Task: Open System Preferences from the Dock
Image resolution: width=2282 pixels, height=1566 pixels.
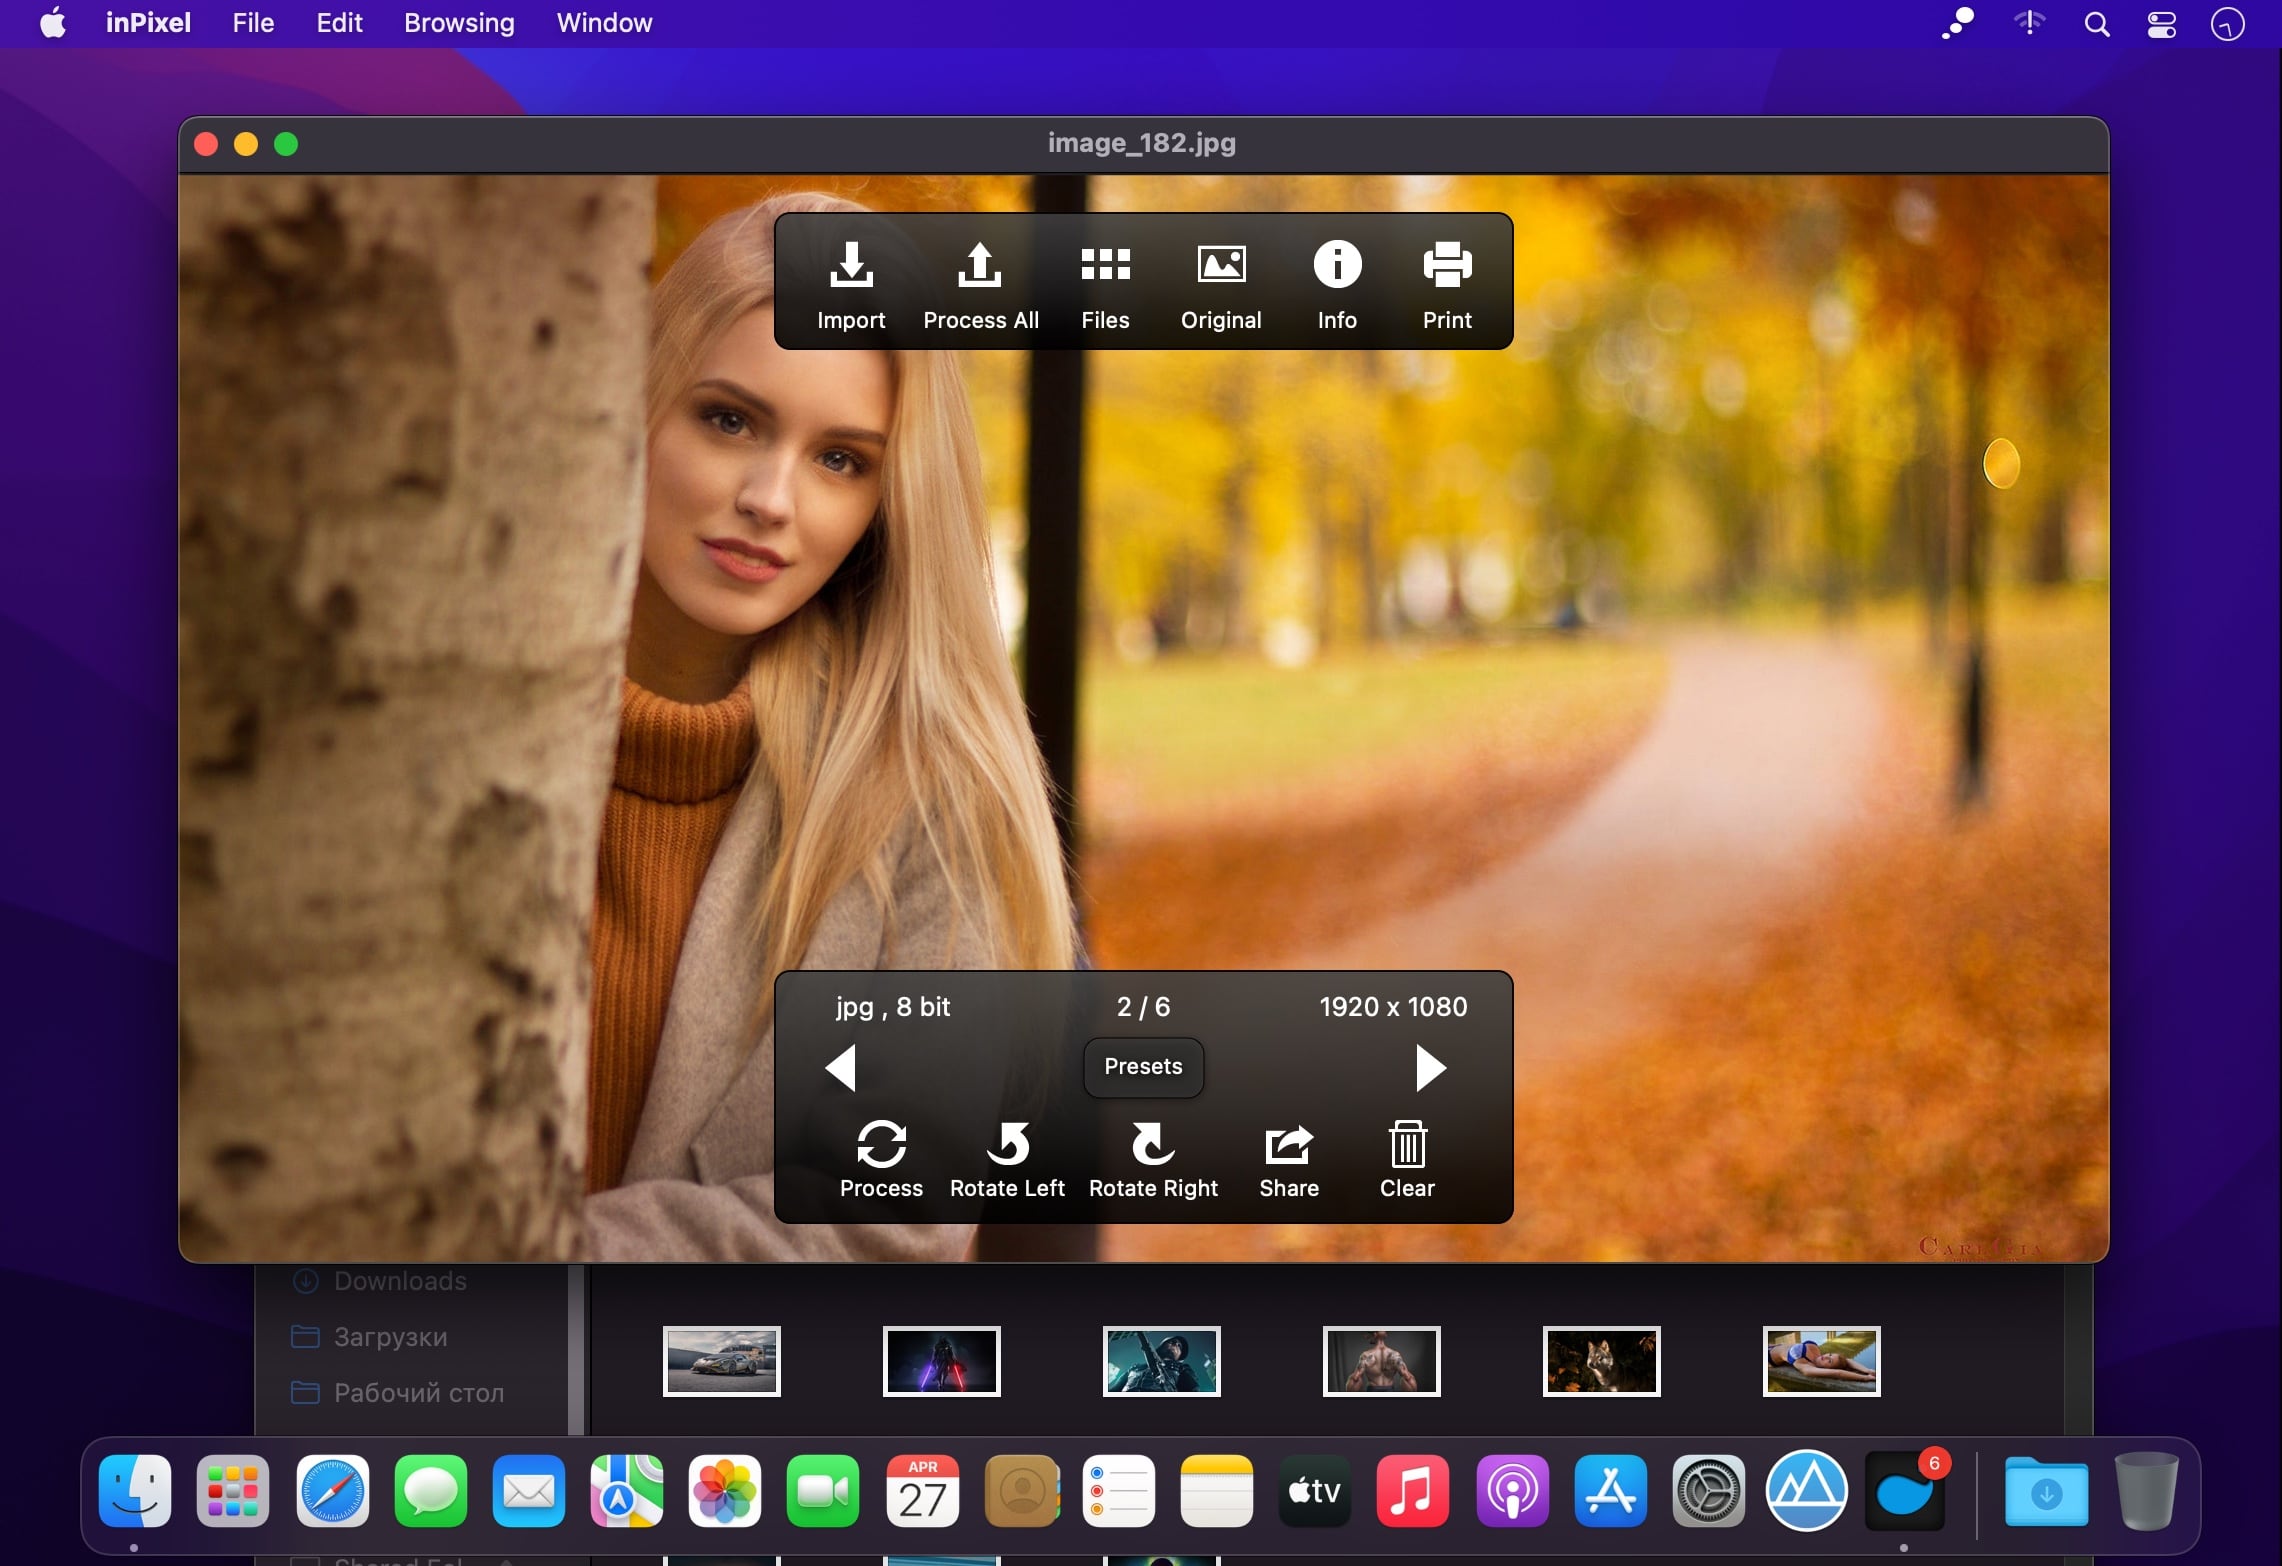Action: coord(1709,1491)
